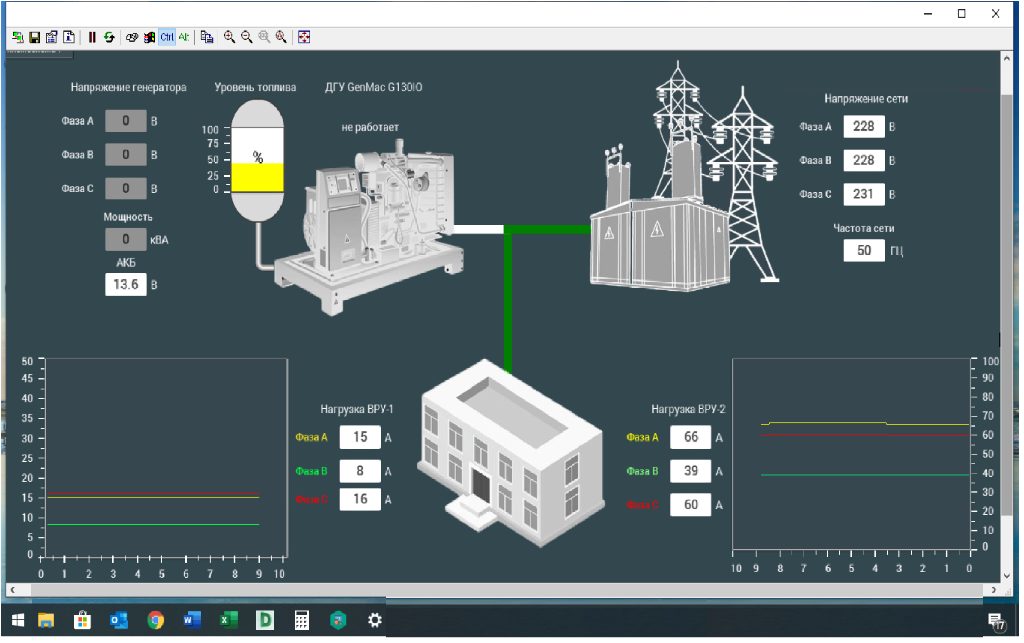Screen dimensions: 1024x643
Task: Toggle the Alt key mode button
Action: (184, 37)
